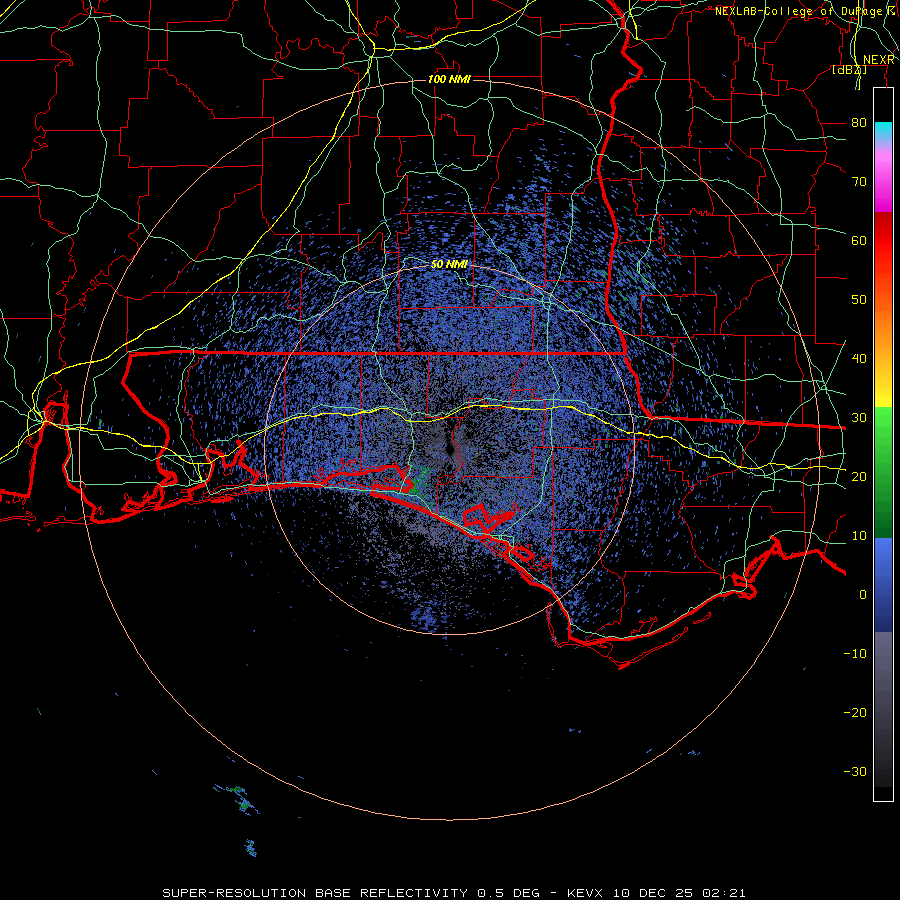Click the 20 value on dBZ scale
This screenshot has width=900, height=900.
tap(859, 476)
